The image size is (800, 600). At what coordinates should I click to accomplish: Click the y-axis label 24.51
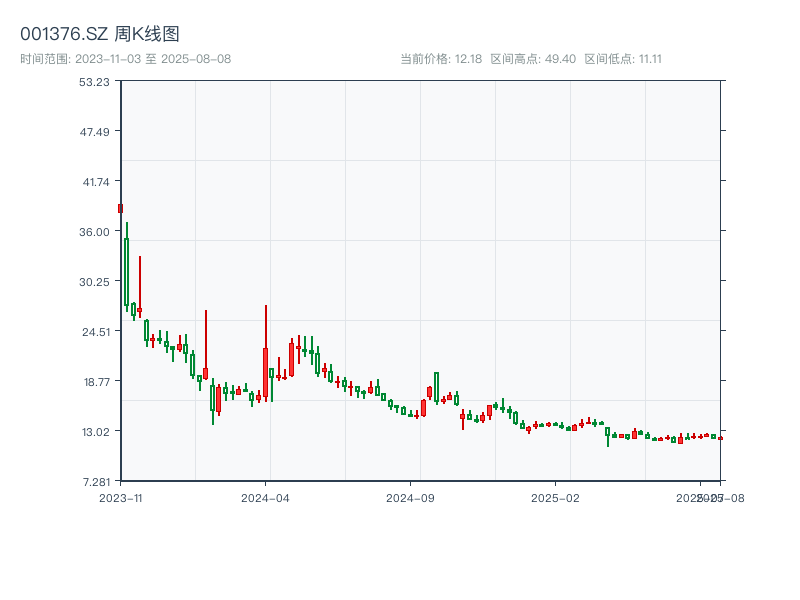(x=96, y=332)
